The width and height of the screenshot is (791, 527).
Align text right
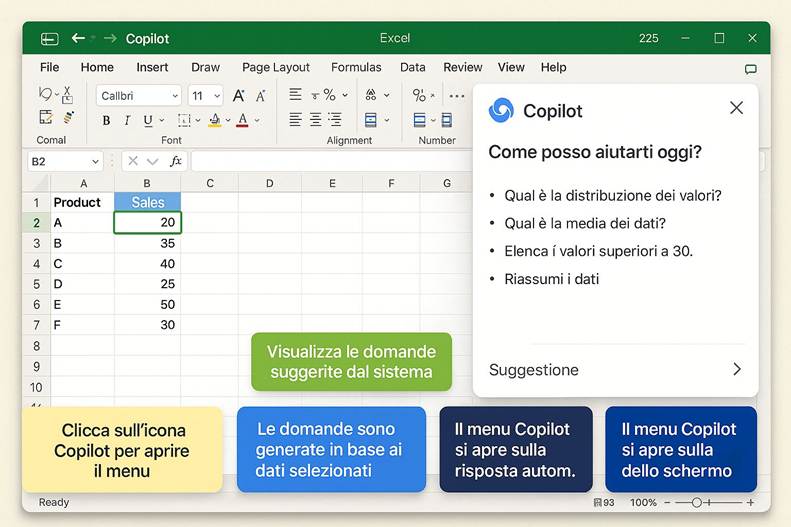click(335, 120)
